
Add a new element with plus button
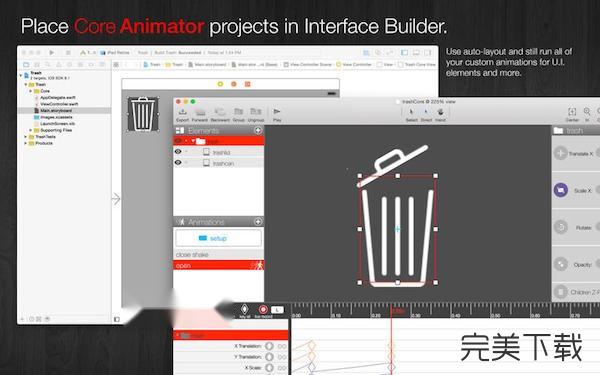coord(258,130)
